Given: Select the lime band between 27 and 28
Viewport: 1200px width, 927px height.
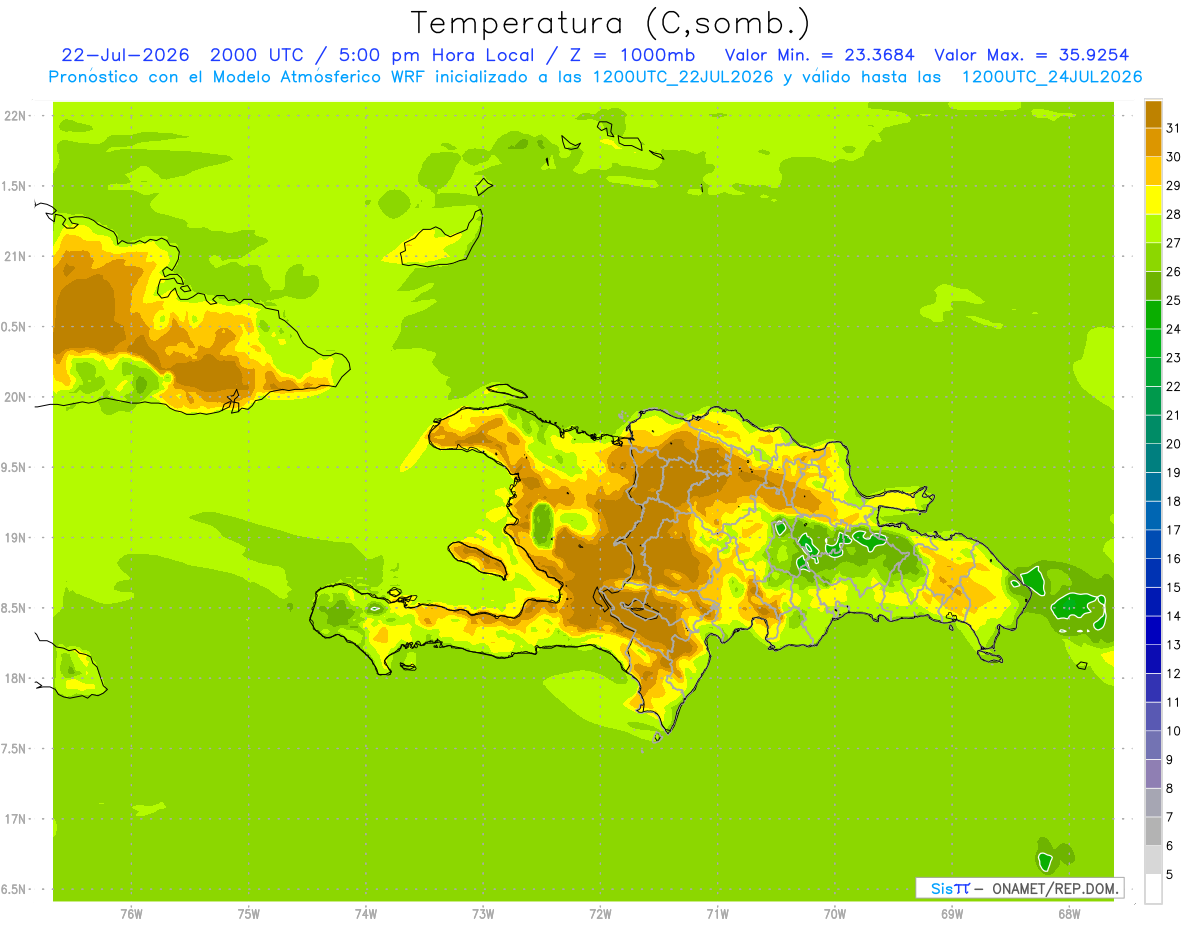Looking at the screenshot, I should tap(1153, 228).
